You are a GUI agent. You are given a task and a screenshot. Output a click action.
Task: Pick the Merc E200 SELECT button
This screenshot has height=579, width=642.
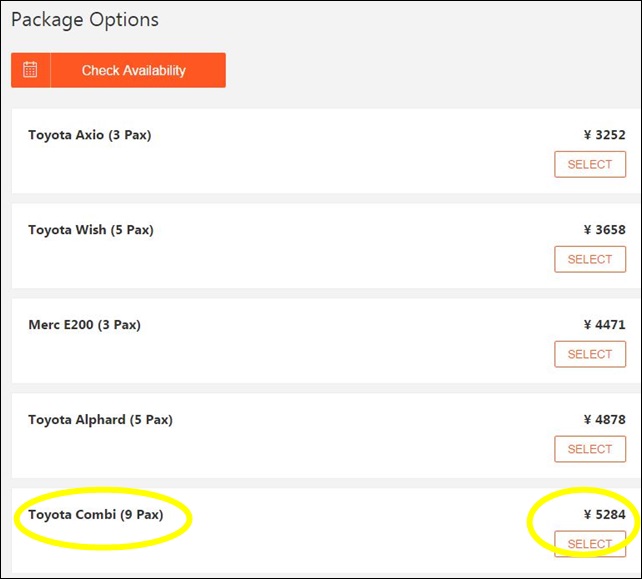[x=590, y=354]
